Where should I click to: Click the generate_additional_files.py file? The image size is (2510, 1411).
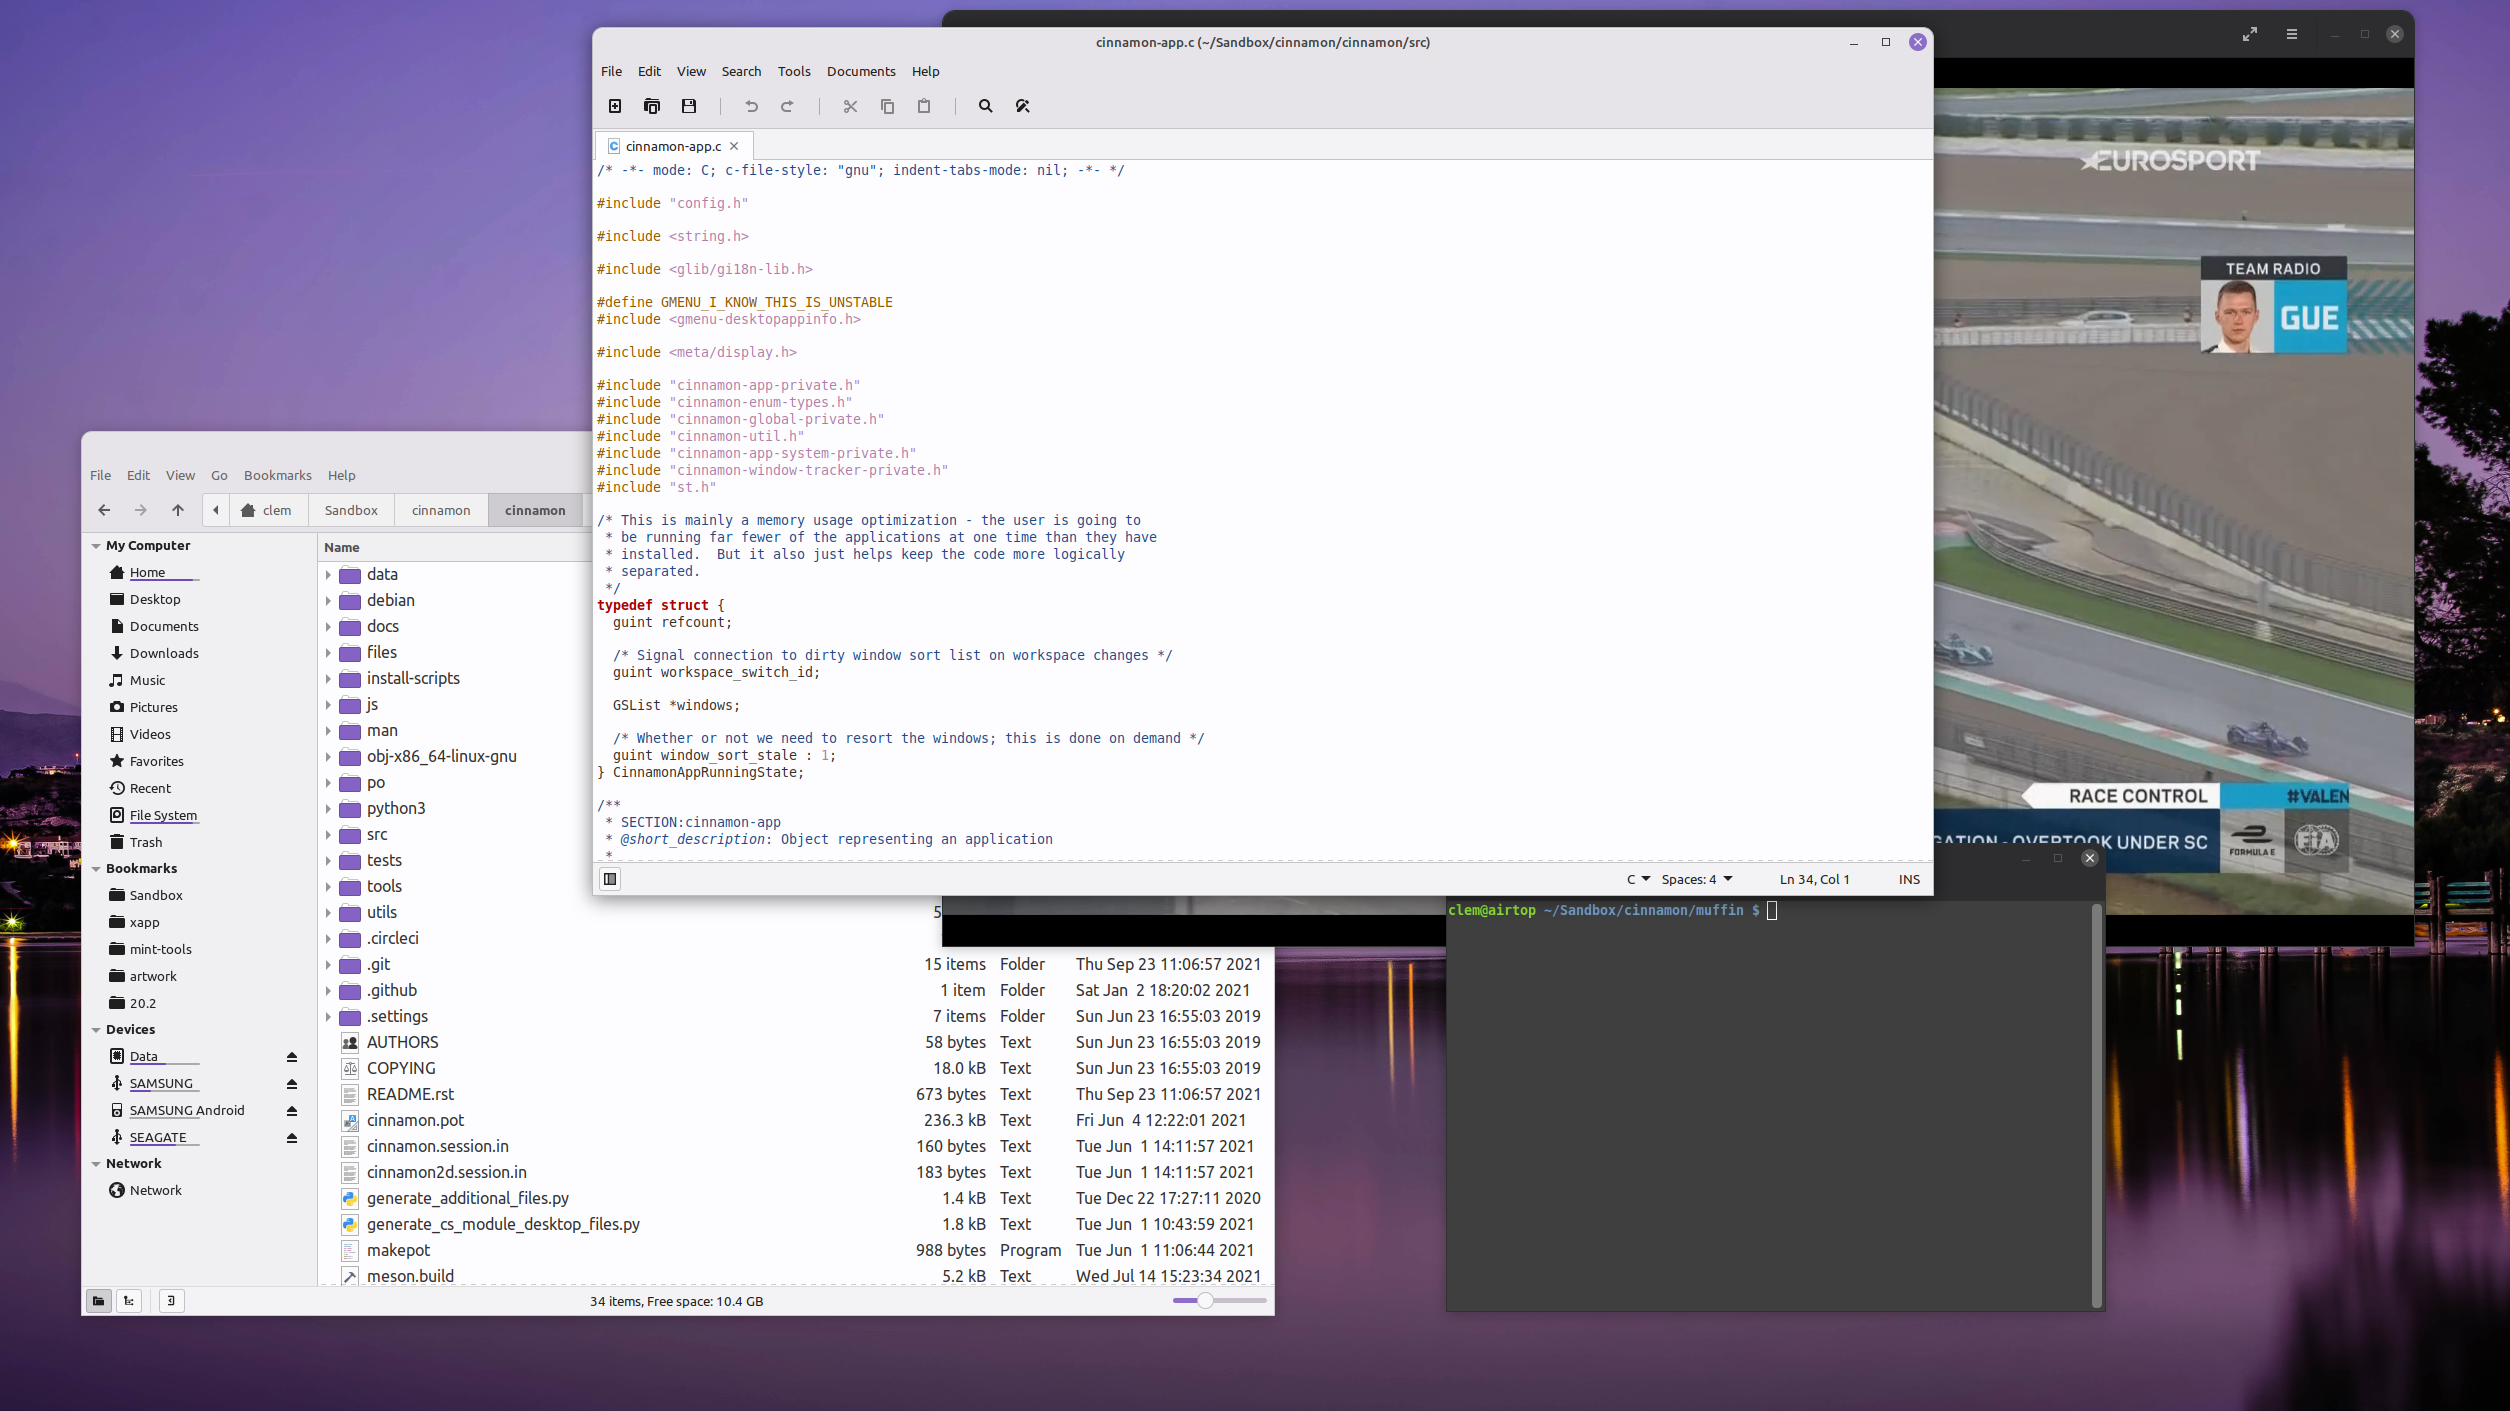(x=467, y=1198)
